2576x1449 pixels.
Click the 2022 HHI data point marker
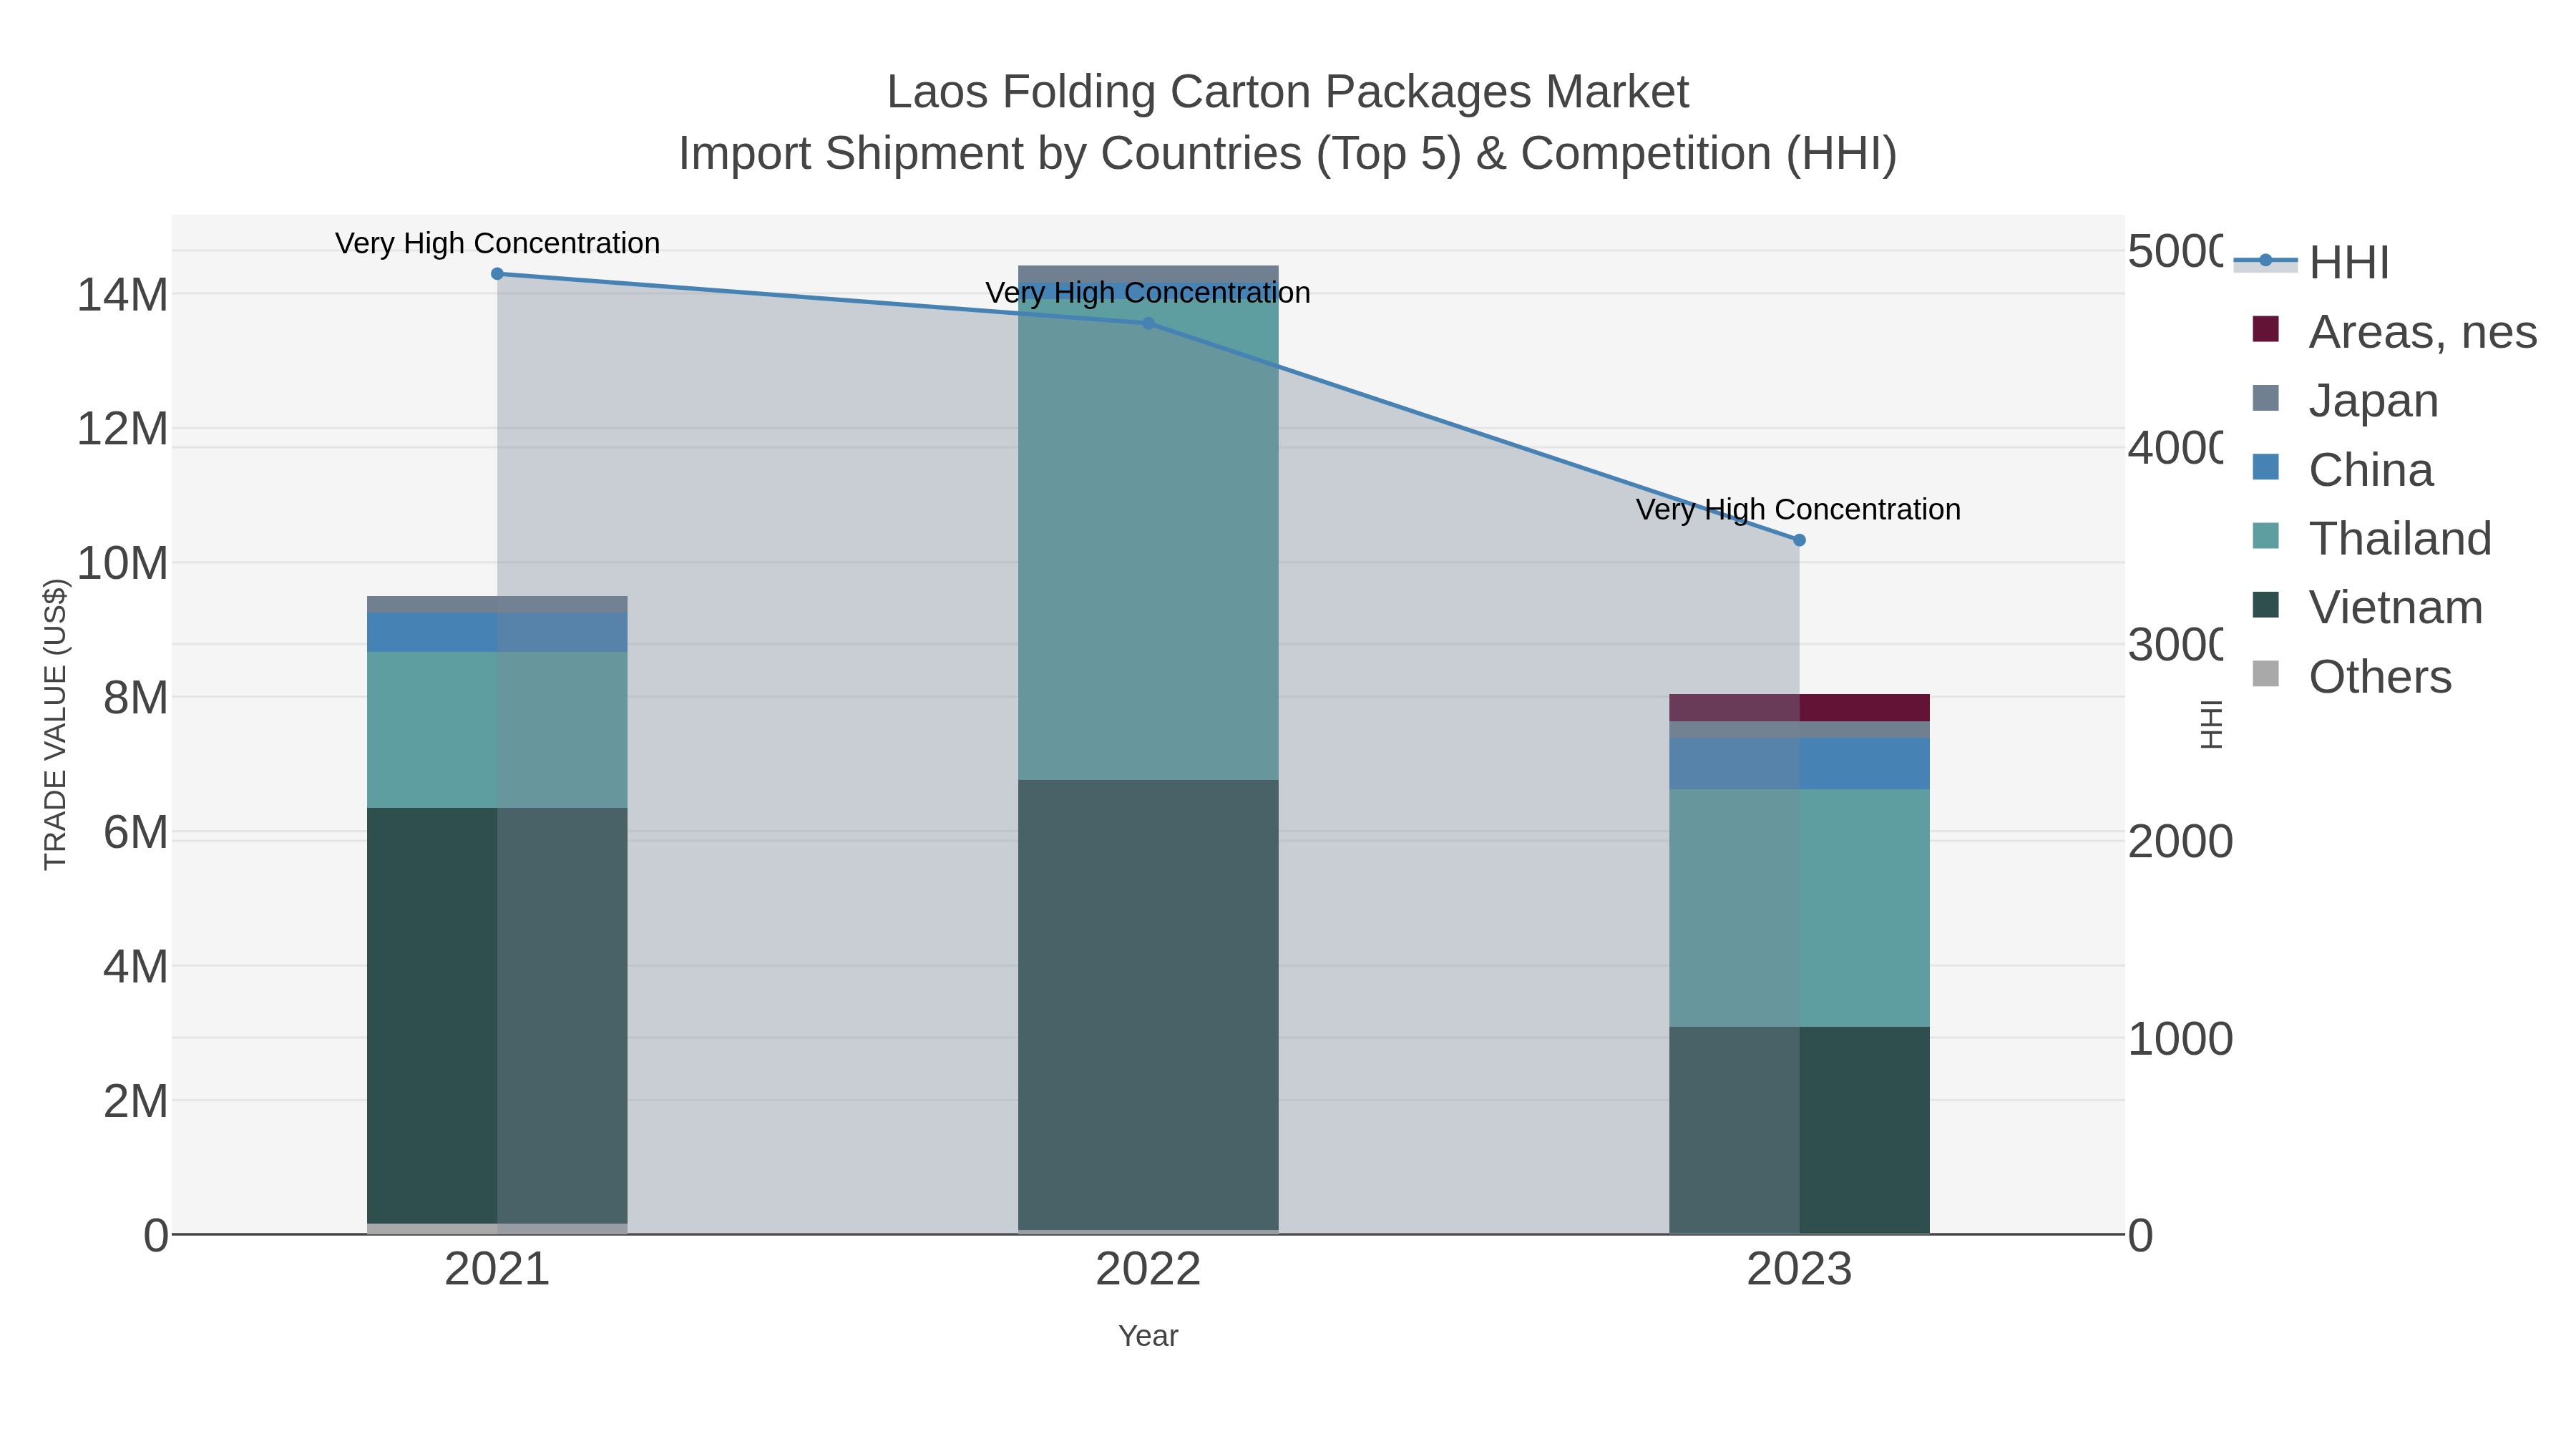(x=1148, y=323)
